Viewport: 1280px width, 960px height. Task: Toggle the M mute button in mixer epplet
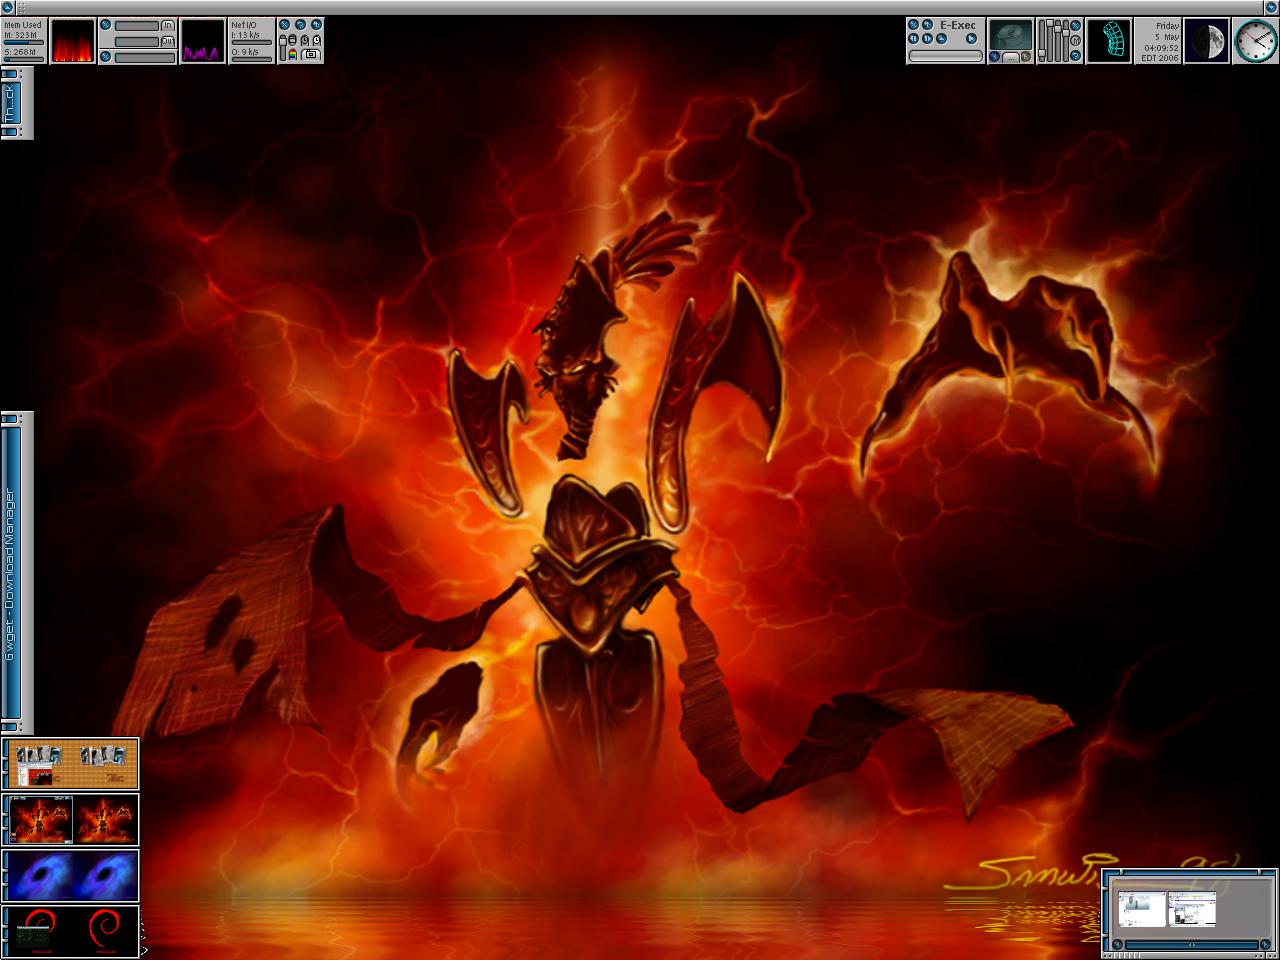click(1076, 40)
